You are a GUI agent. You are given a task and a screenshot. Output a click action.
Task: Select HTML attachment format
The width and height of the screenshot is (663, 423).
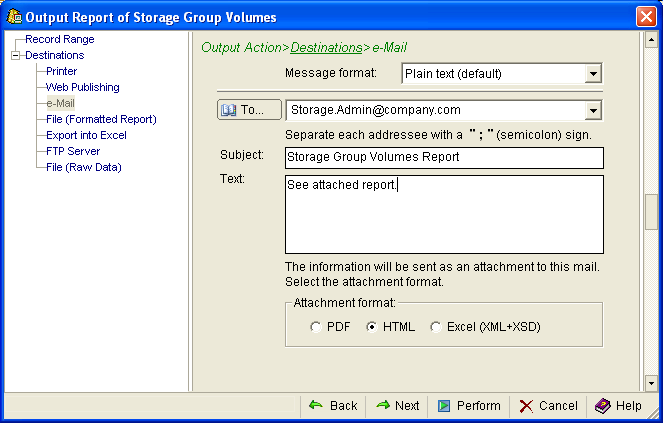tap(371, 327)
